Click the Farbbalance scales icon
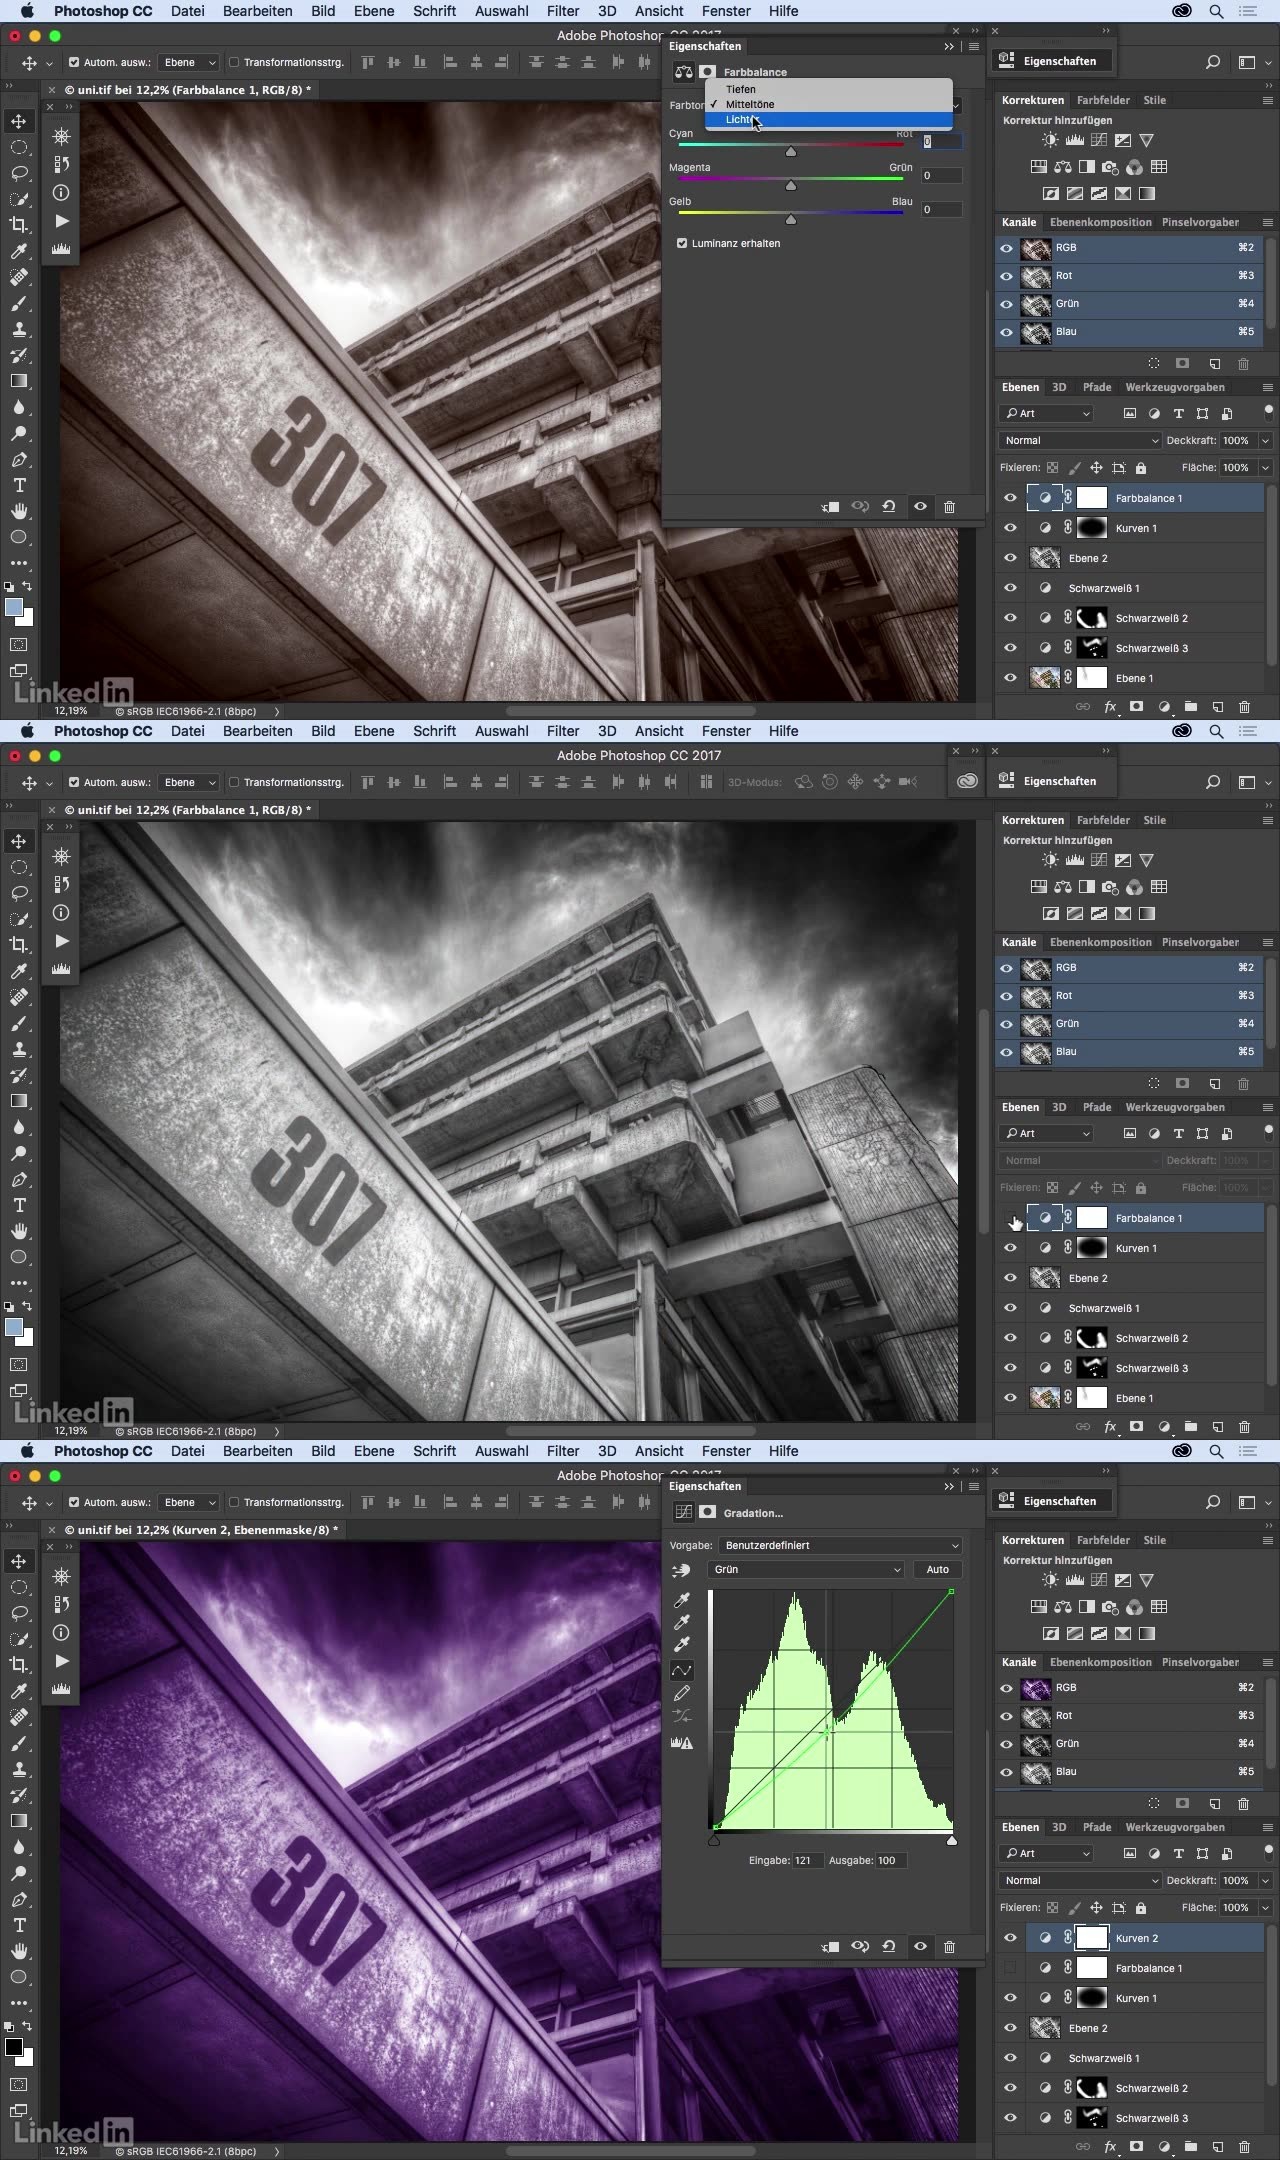Image resolution: width=1280 pixels, height=2160 pixels. point(683,72)
